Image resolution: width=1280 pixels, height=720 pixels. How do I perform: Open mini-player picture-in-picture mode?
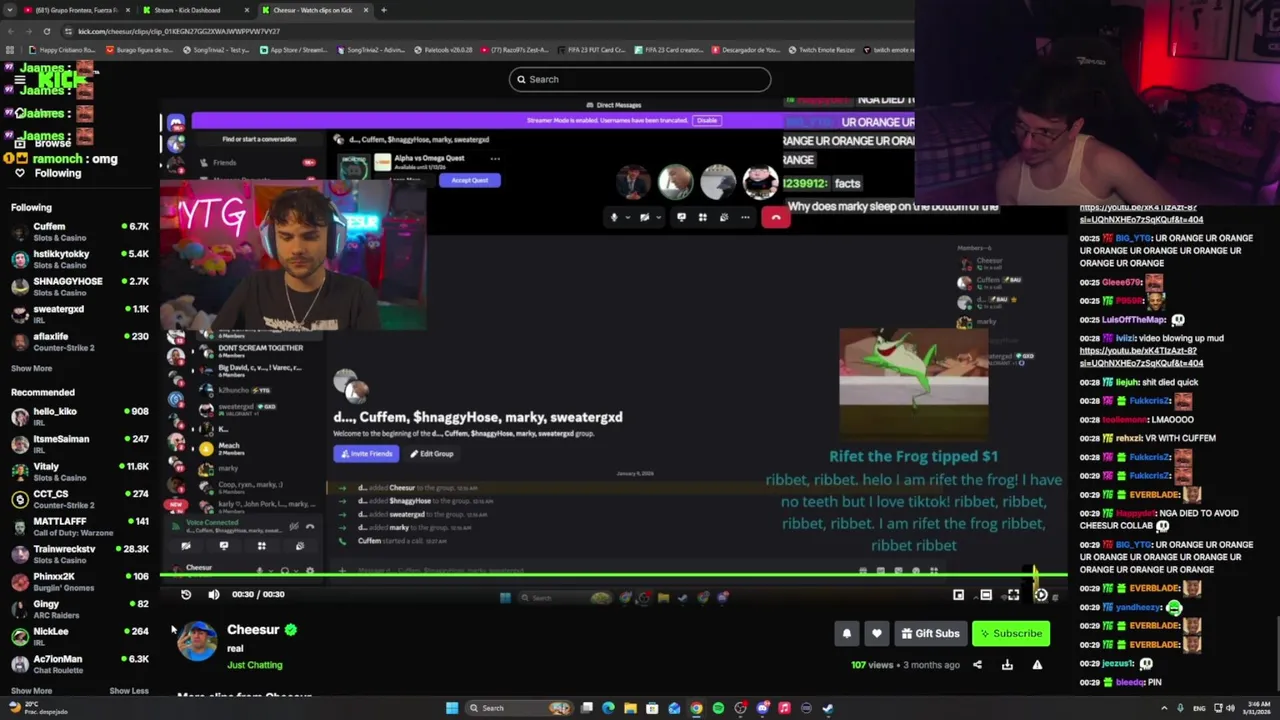[x=958, y=595]
